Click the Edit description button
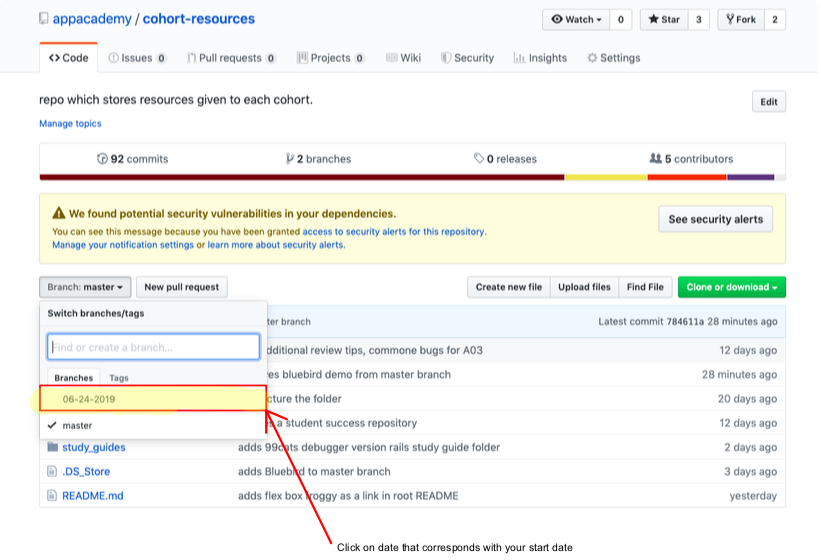This screenshot has height=560, width=821. point(769,102)
